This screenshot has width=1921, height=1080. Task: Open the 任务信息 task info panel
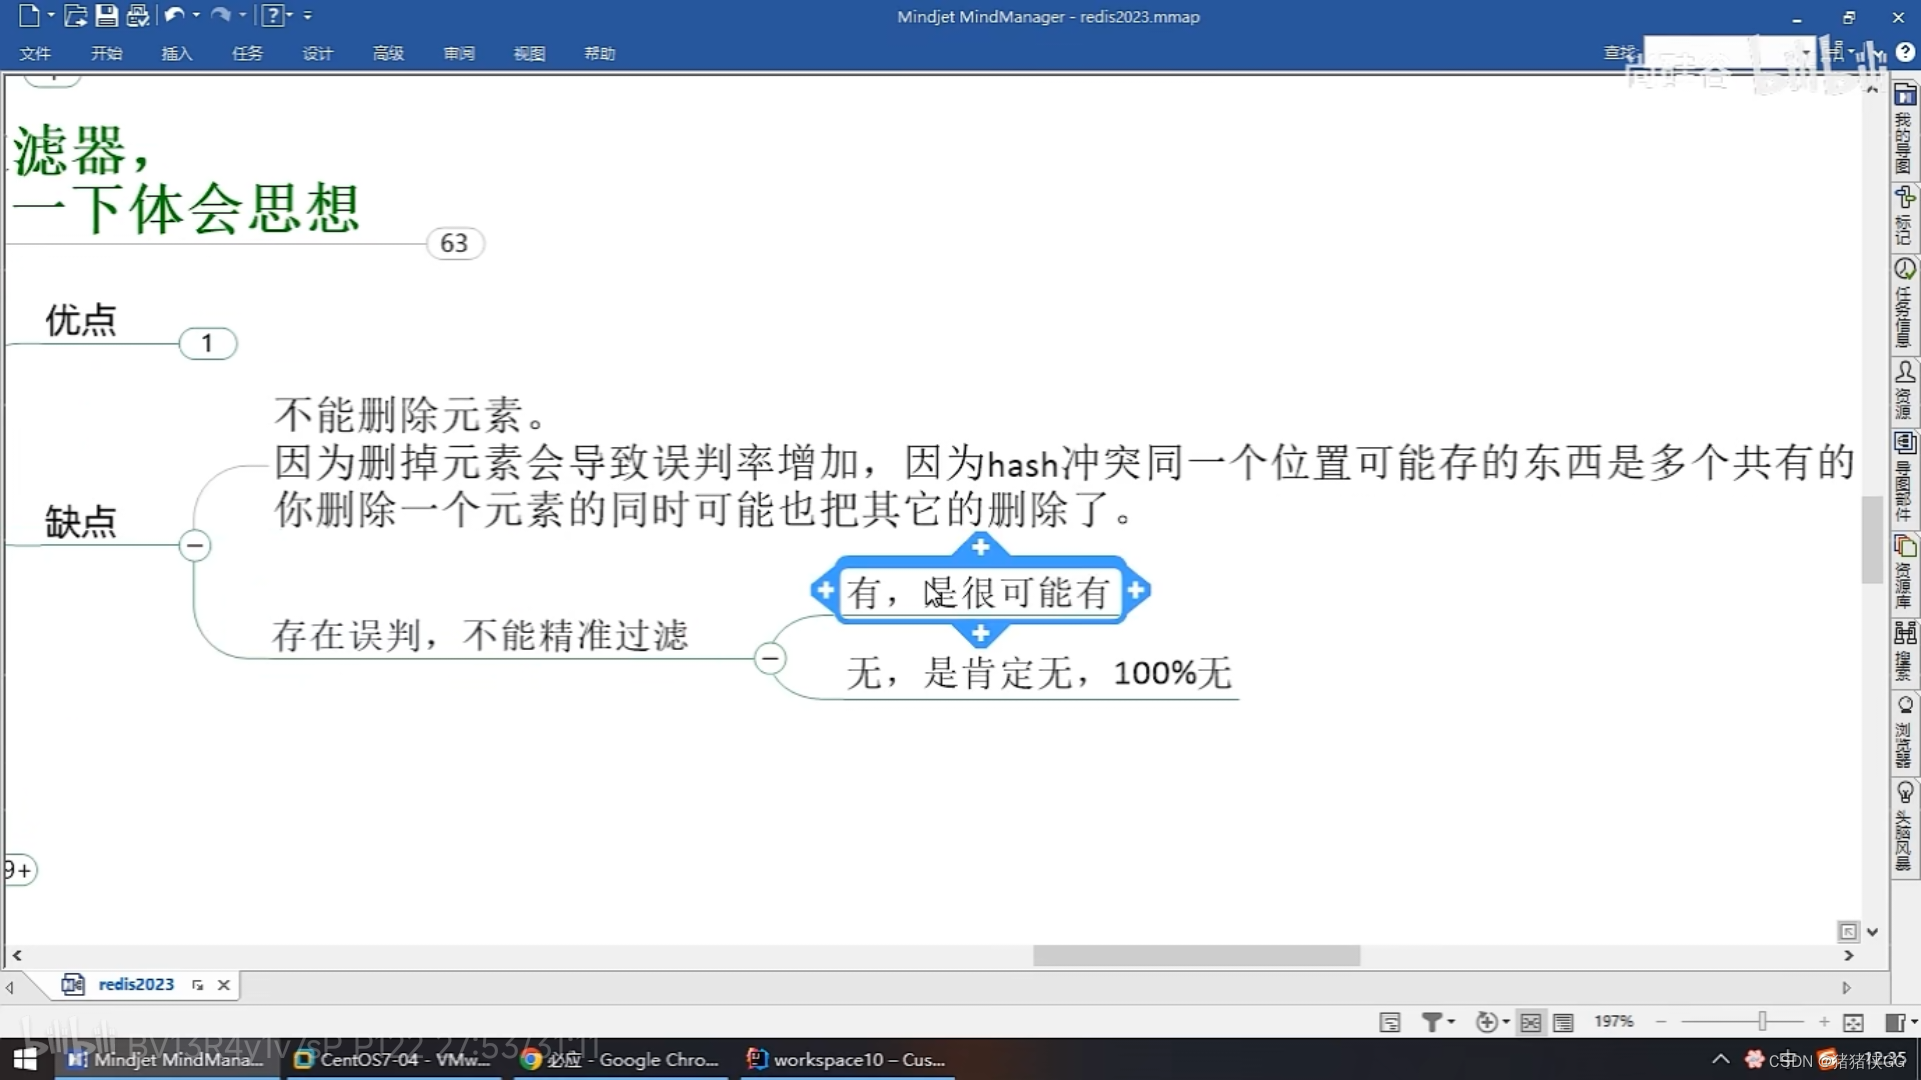(1904, 303)
